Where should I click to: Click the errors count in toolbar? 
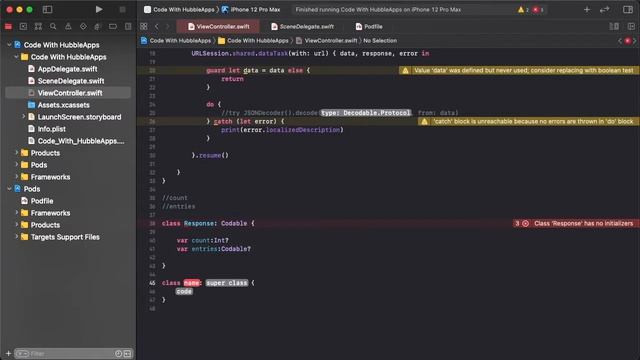pos(538,9)
